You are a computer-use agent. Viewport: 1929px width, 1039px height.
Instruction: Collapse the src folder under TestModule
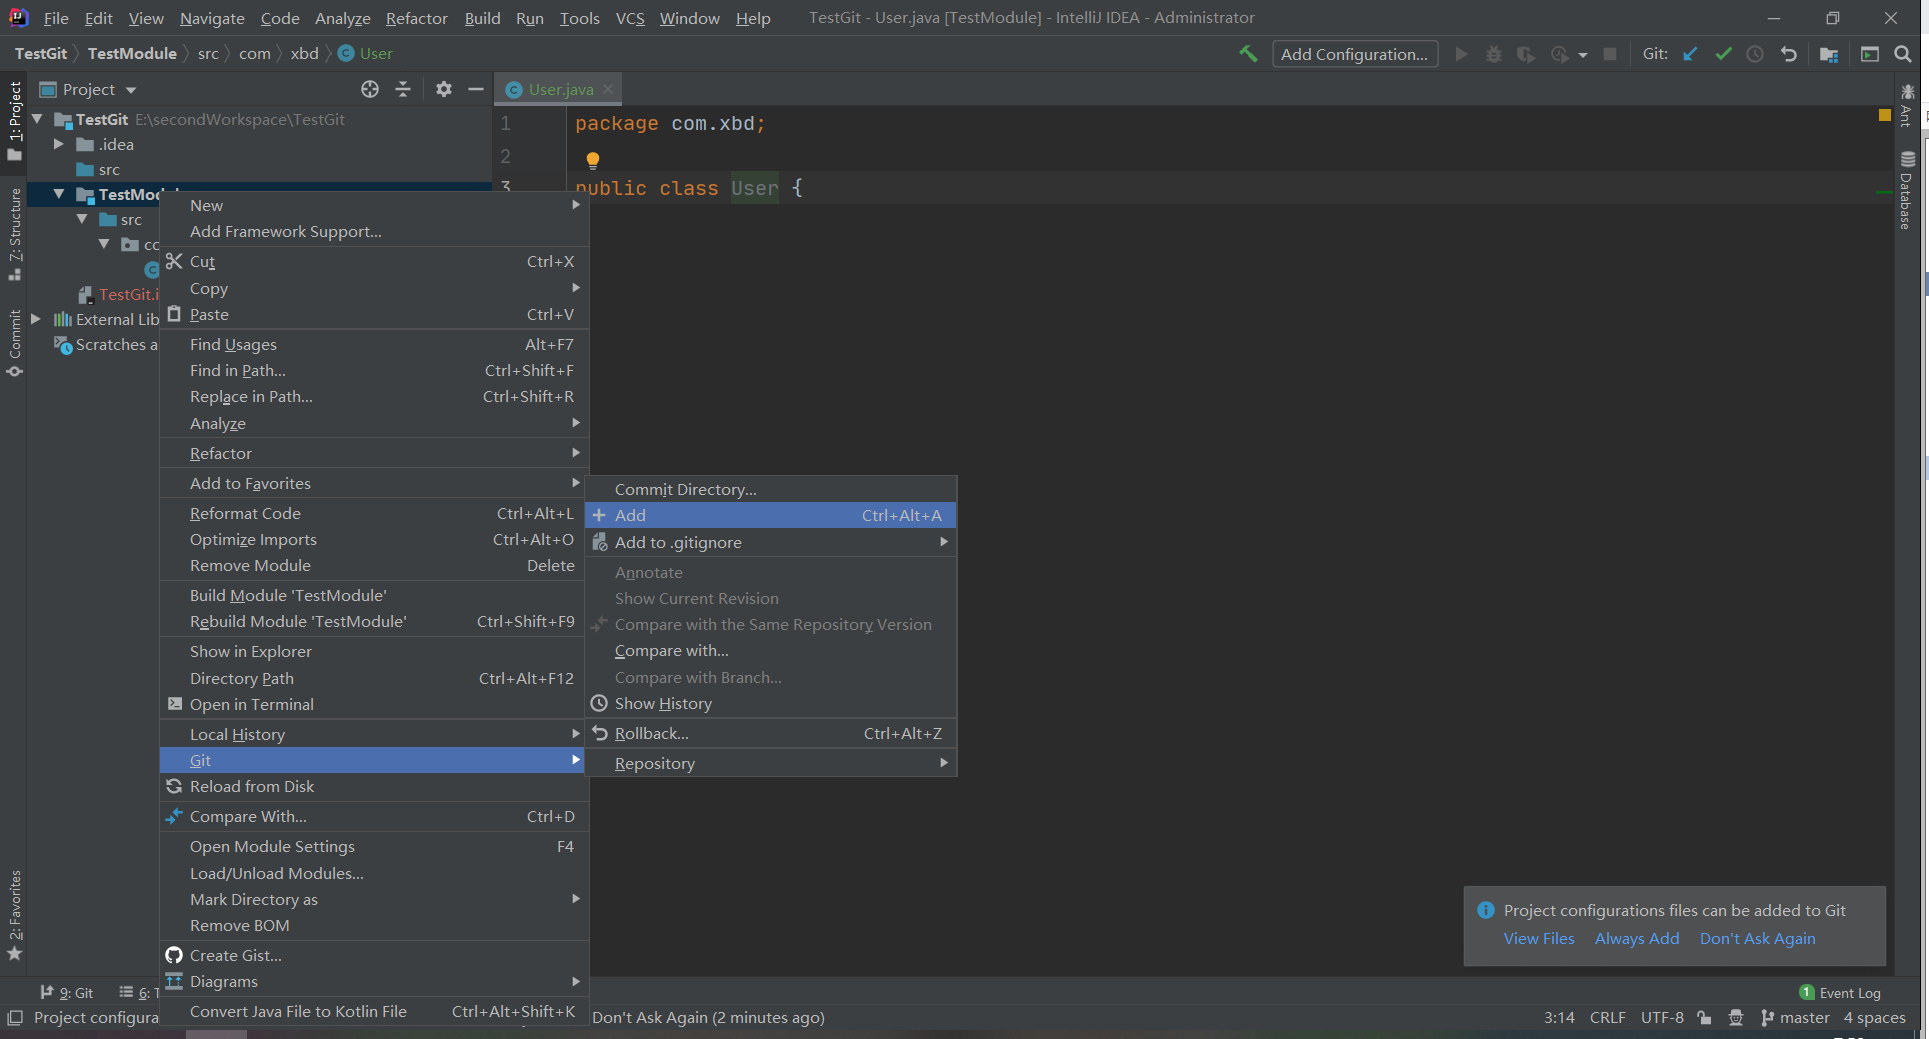pos(82,219)
